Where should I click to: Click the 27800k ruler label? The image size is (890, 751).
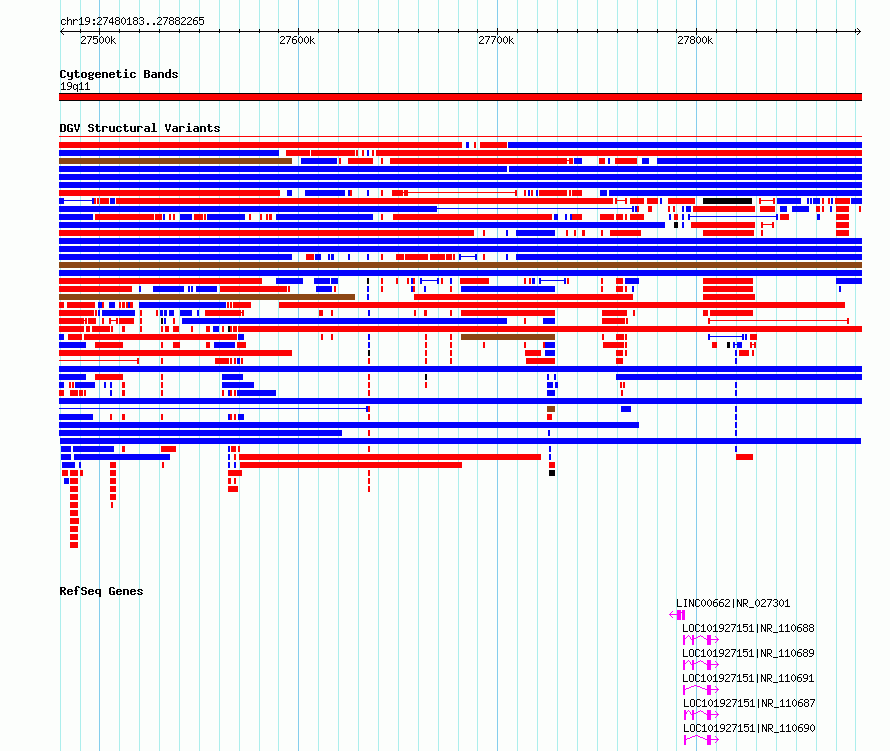(x=695, y=40)
